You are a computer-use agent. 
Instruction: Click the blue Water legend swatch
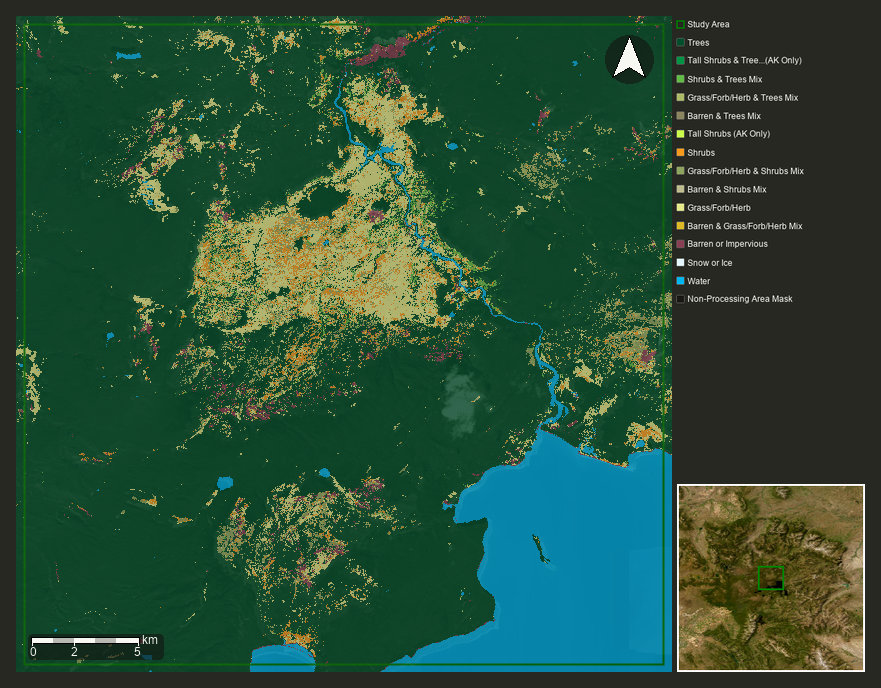pyautogui.click(x=680, y=280)
